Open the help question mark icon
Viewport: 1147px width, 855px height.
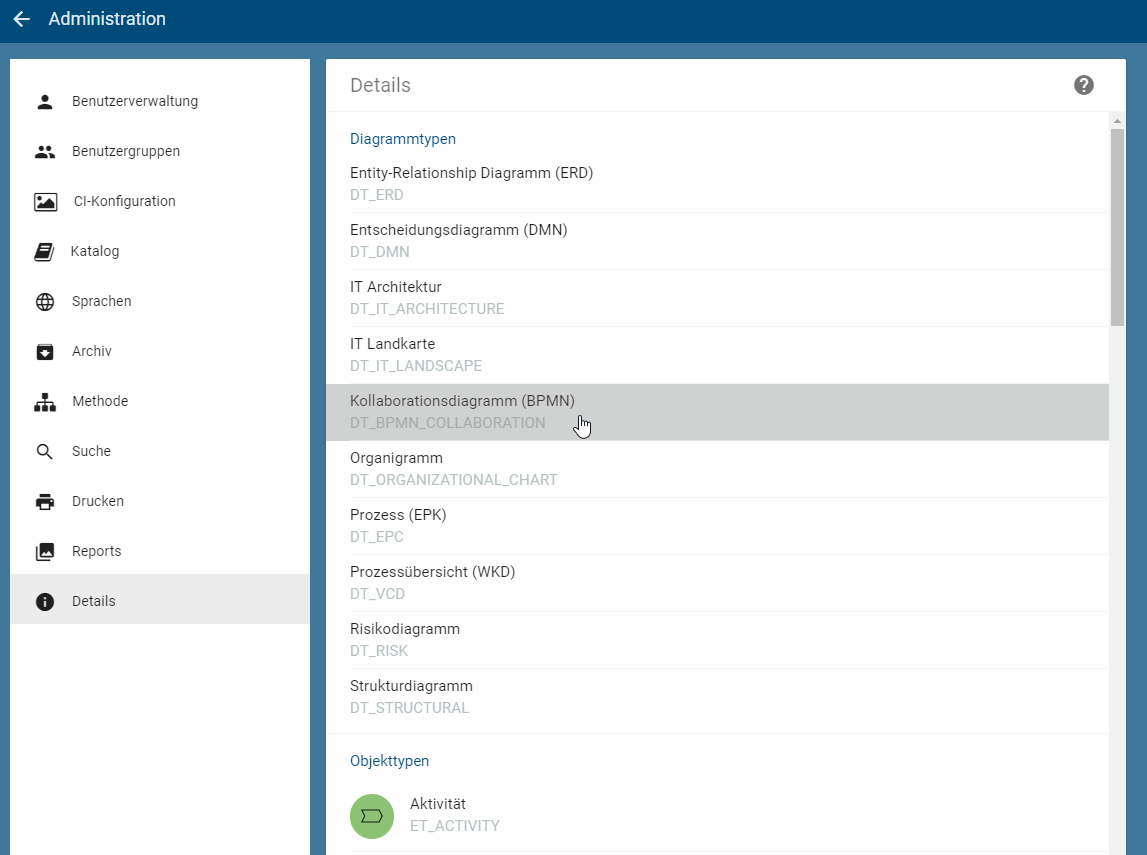1083,86
